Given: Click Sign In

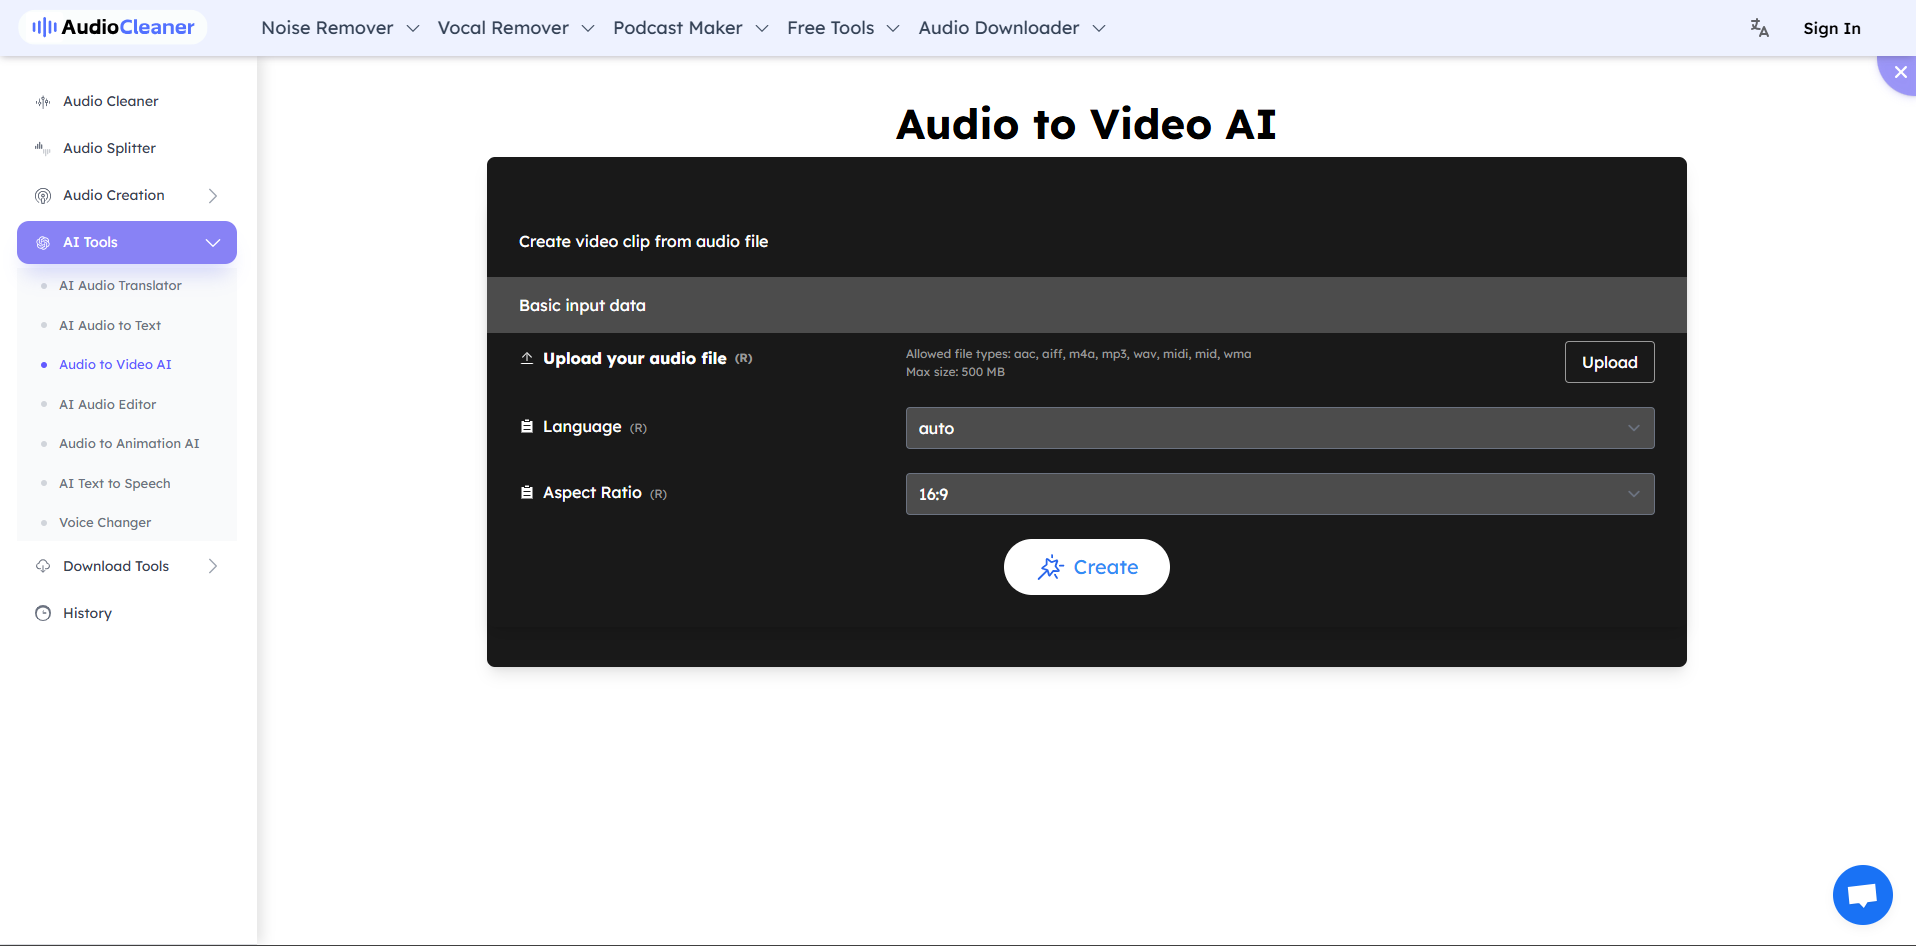Looking at the screenshot, I should point(1831,28).
